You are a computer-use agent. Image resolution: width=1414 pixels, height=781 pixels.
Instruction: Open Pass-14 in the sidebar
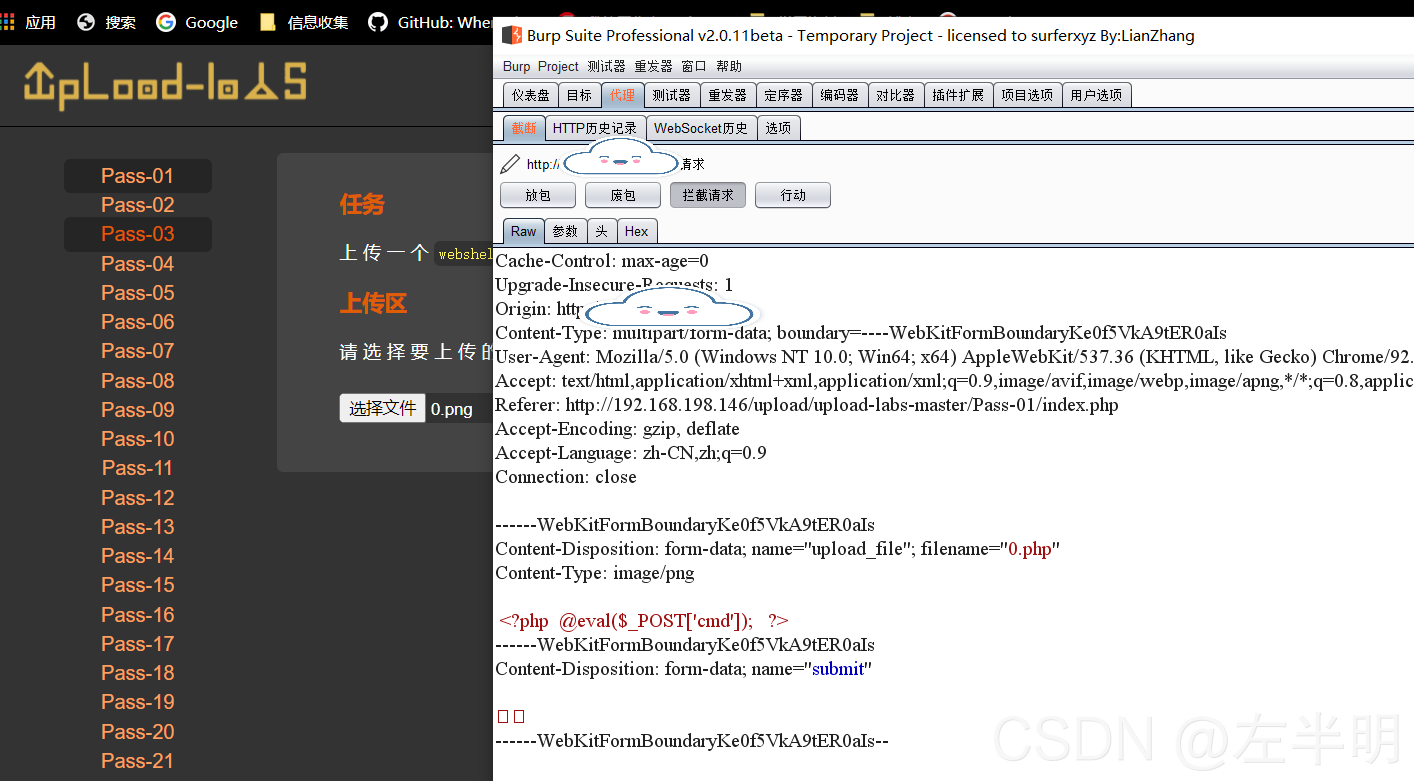pyautogui.click(x=138, y=556)
